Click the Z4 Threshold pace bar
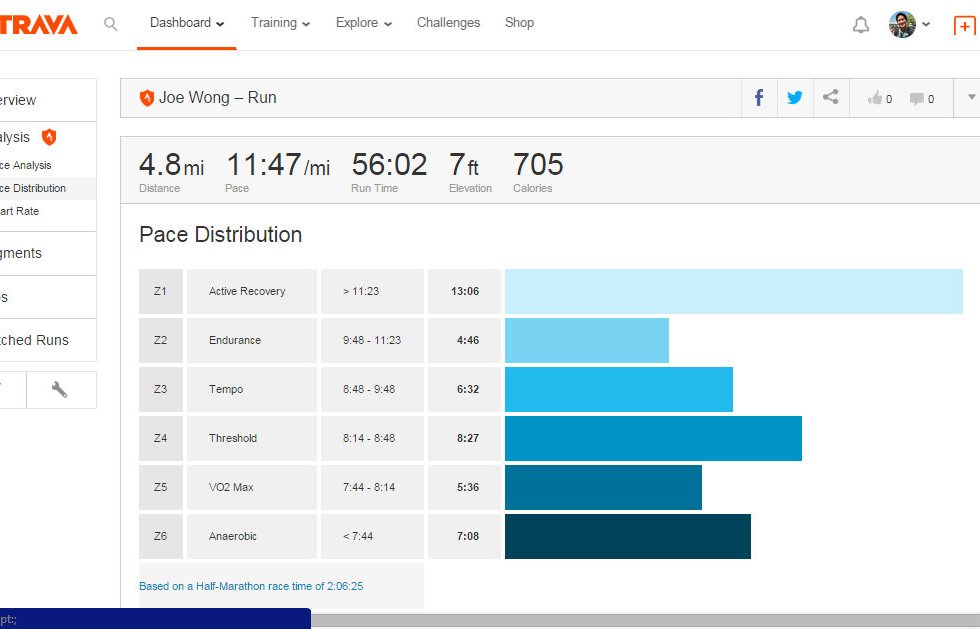Viewport: 980px width, 629px height. click(653, 438)
